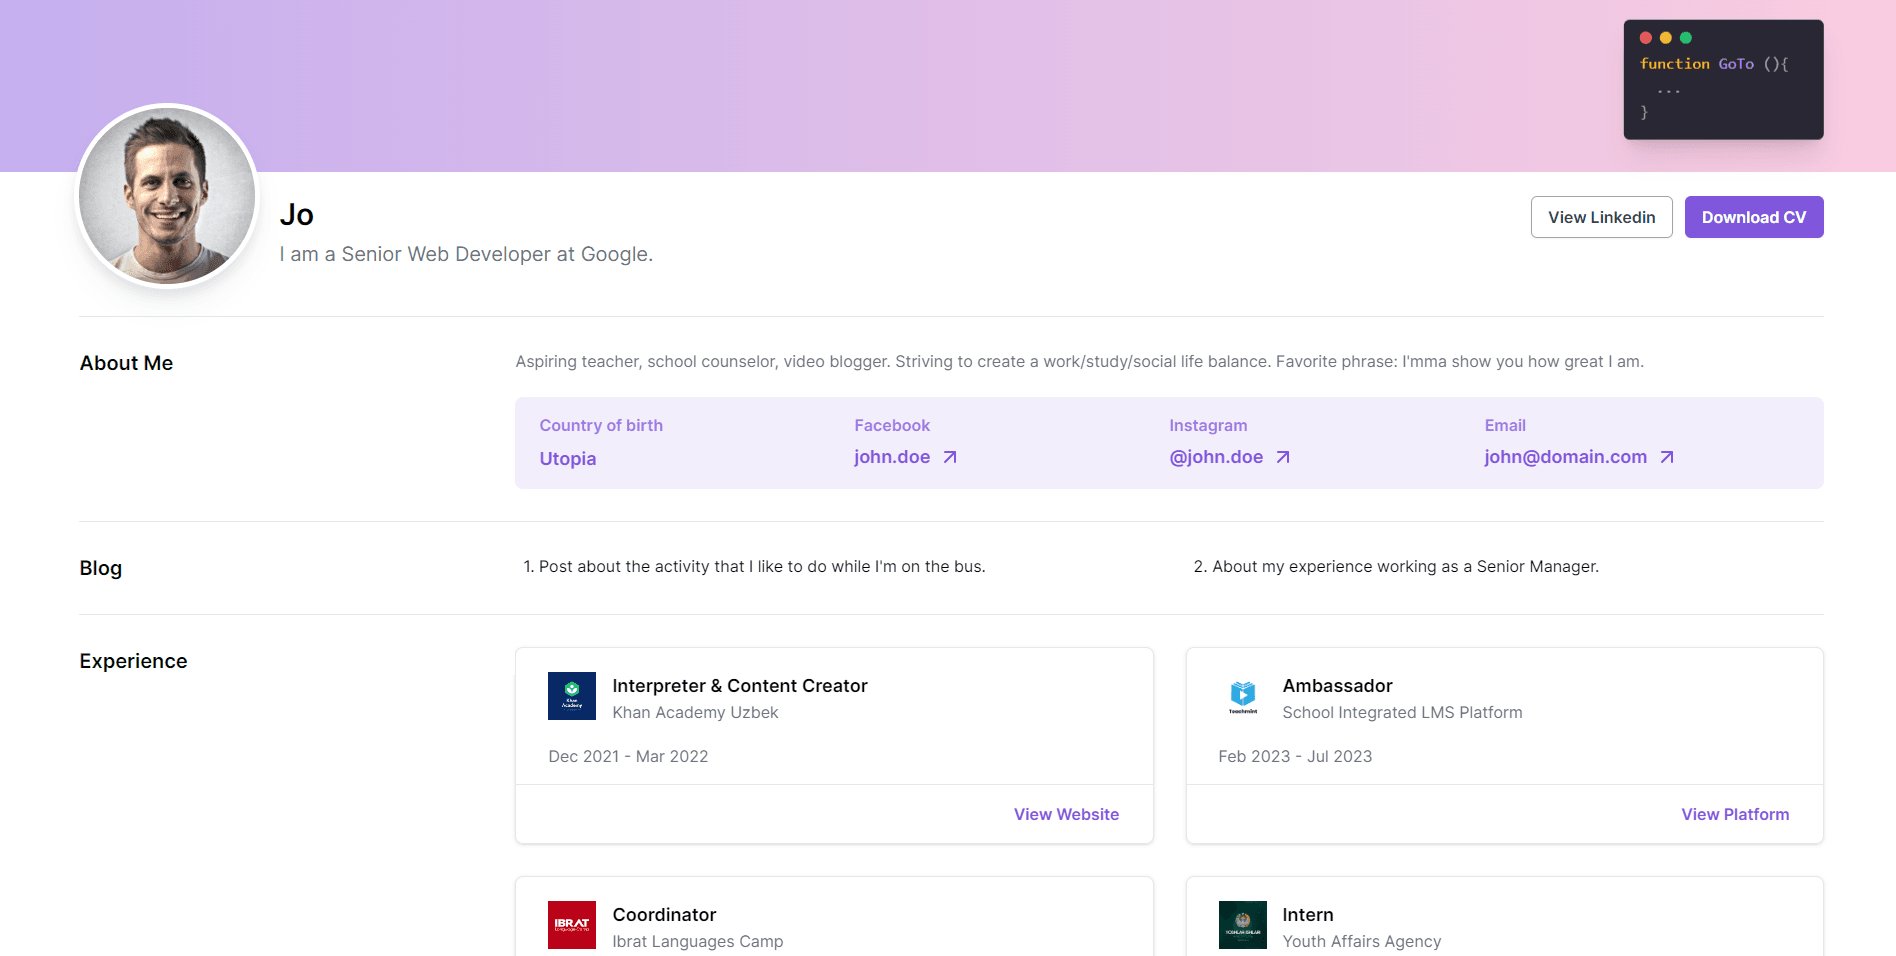
Task: Click the Feb 2023 - Jul 2023 date
Action: (x=1295, y=757)
